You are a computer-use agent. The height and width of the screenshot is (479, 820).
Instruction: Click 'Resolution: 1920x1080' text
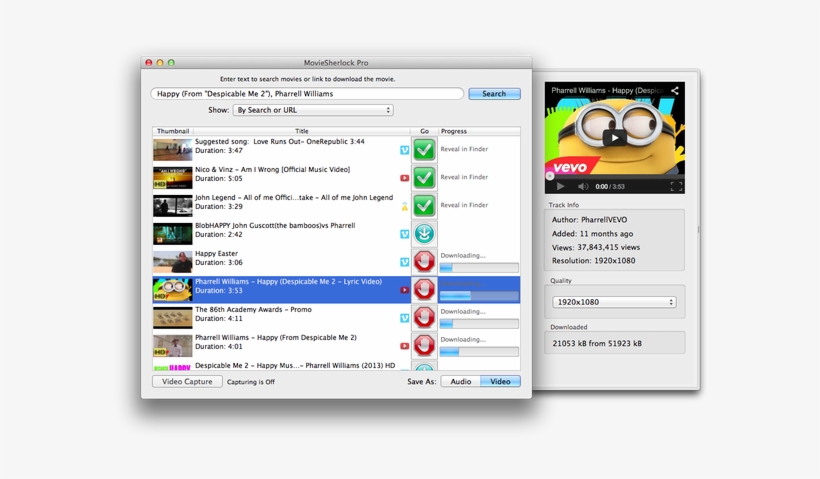594,260
